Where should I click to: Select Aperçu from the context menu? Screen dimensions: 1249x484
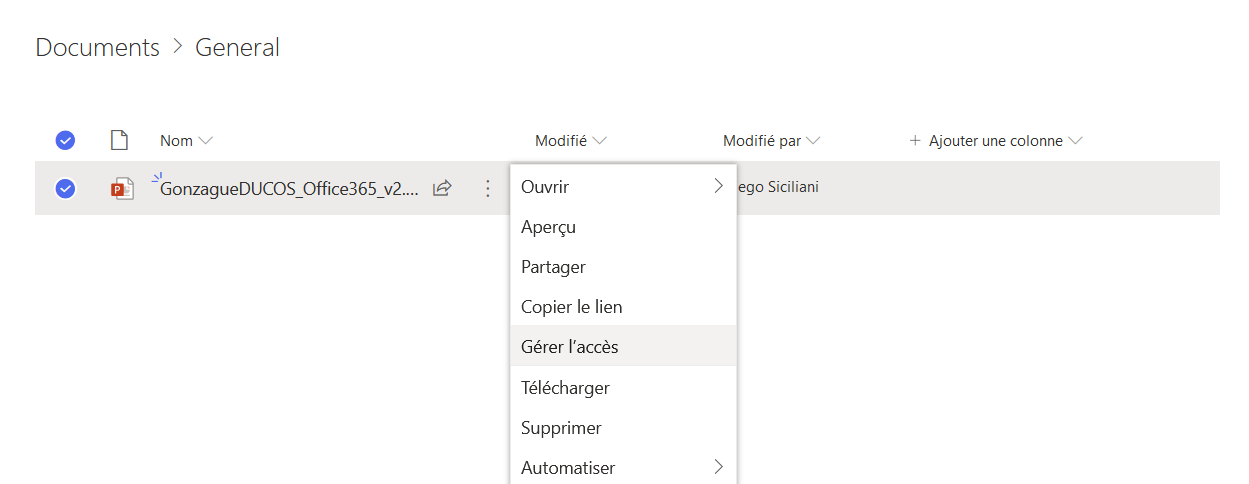[548, 227]
